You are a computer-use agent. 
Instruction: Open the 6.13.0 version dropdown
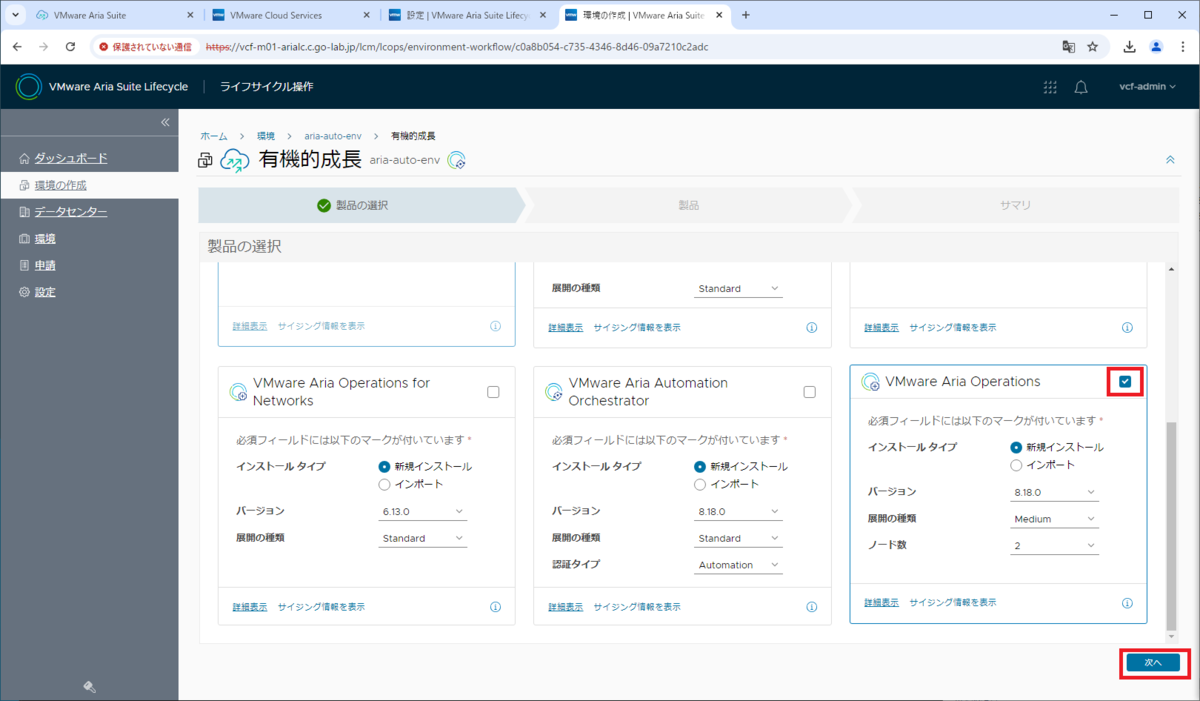click(423, 511)
